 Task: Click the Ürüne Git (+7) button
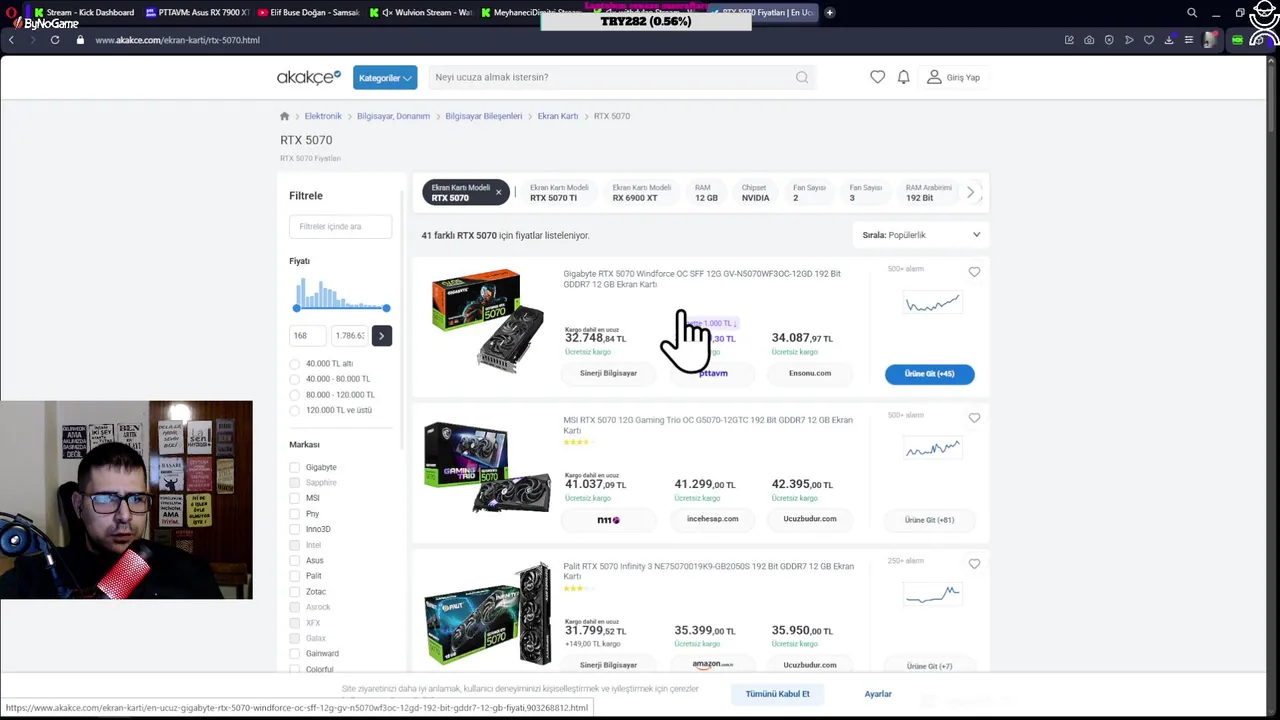tap(929, 666)
